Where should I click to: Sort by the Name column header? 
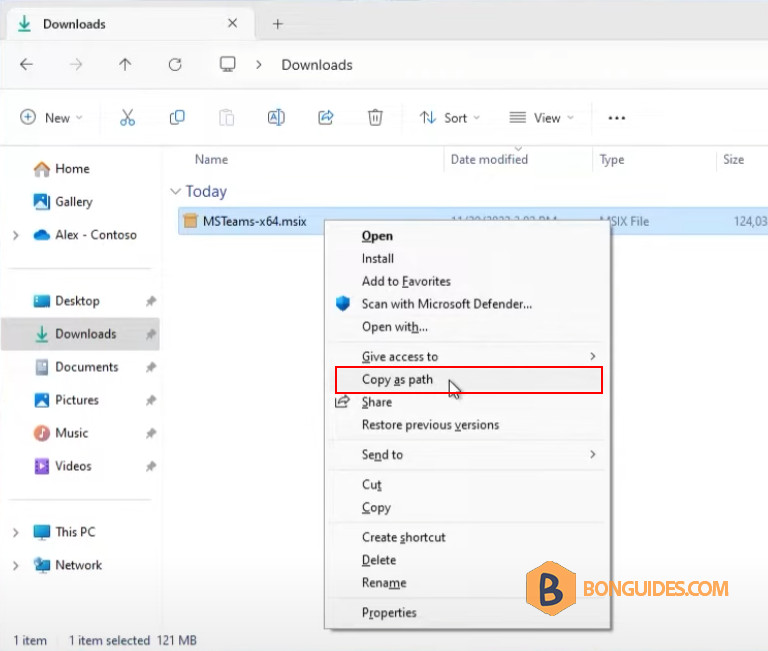click(211, 160)
